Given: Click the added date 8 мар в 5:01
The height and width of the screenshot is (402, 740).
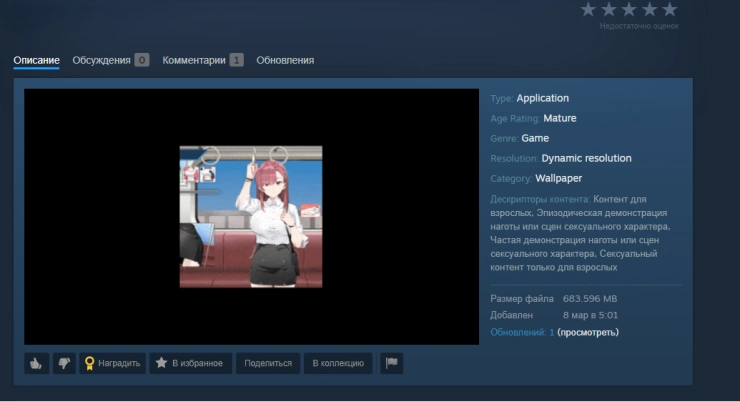Looking at the screenshot, I should pyautogui.click(x=590, y=315).
